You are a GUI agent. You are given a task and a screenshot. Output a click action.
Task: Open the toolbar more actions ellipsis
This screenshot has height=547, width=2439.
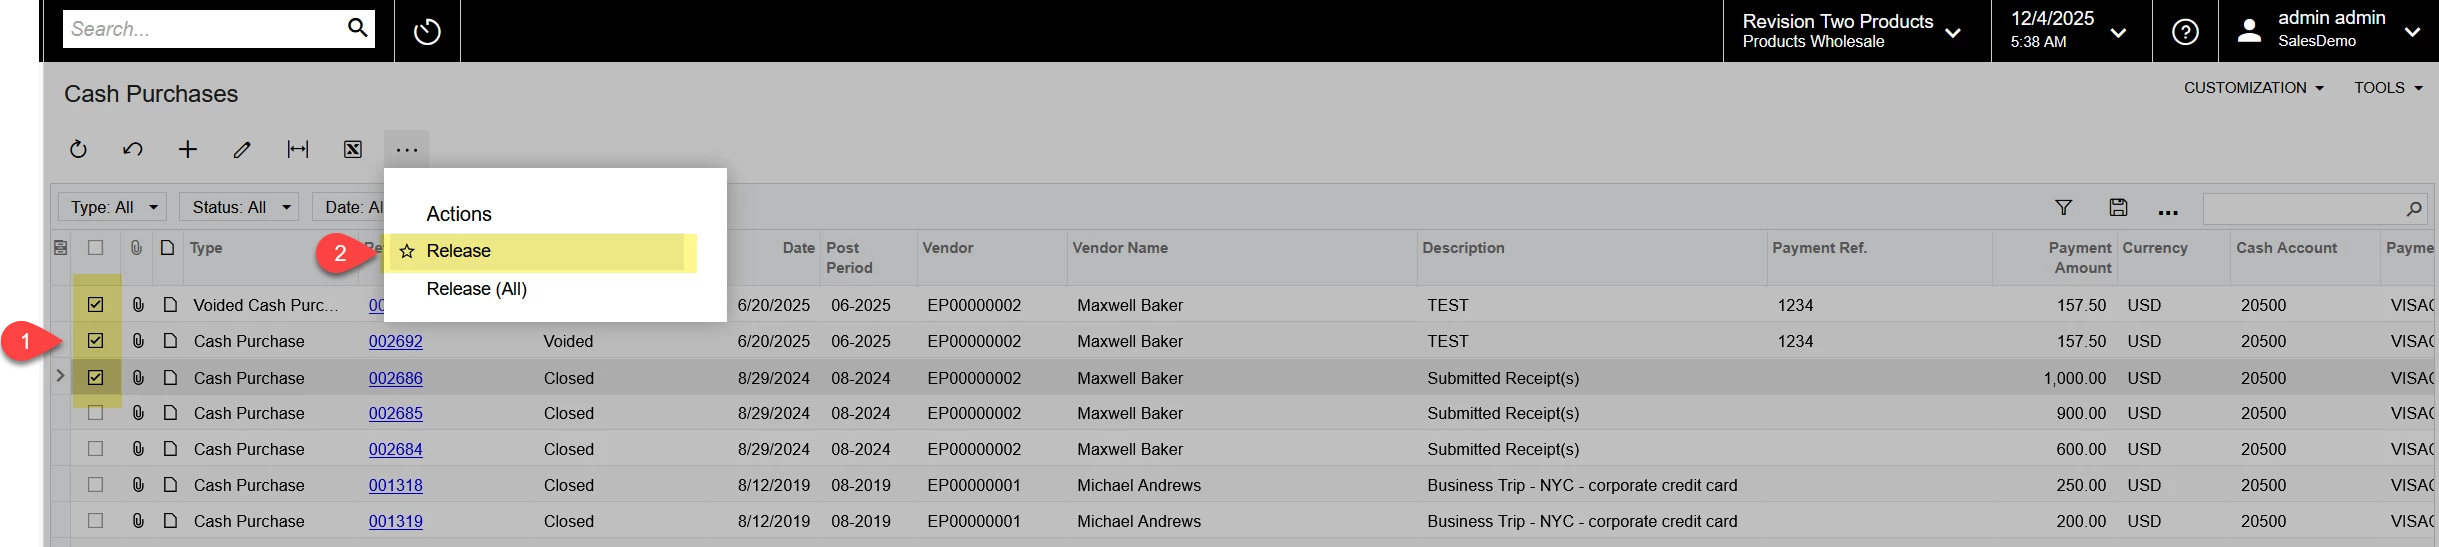(x=406, y=149)
